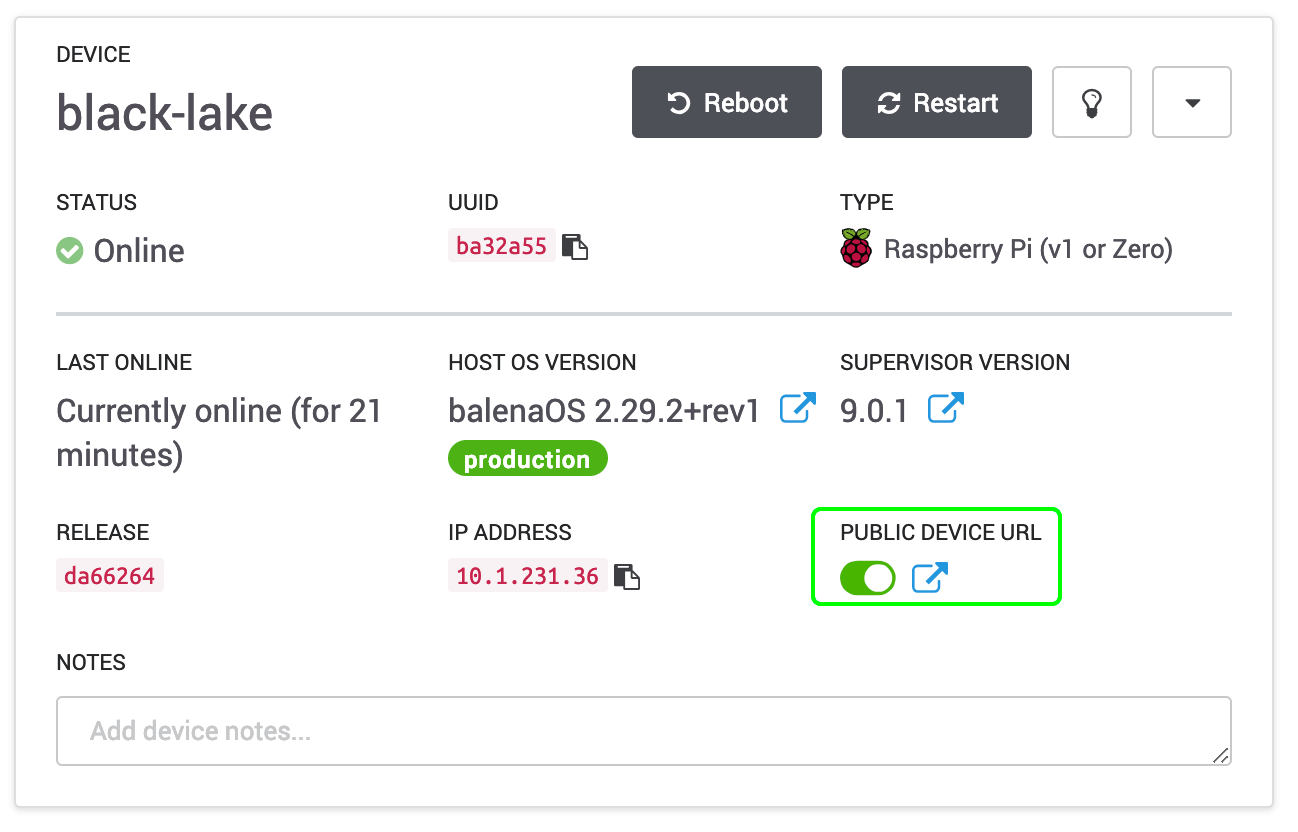Click the lightbulb identify device icon
The height and width of the screenshot is (832, 1298).
tap(1092, 102)
